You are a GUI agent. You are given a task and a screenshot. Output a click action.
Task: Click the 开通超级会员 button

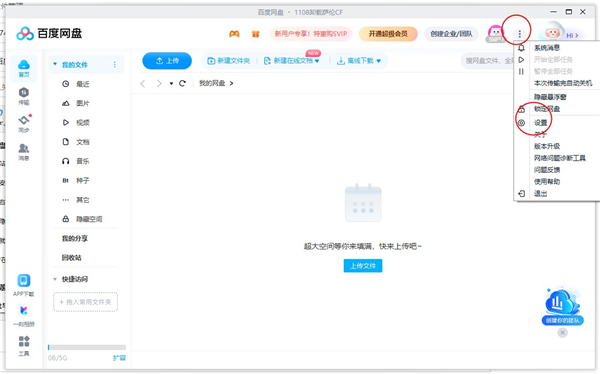pos(388,34)
